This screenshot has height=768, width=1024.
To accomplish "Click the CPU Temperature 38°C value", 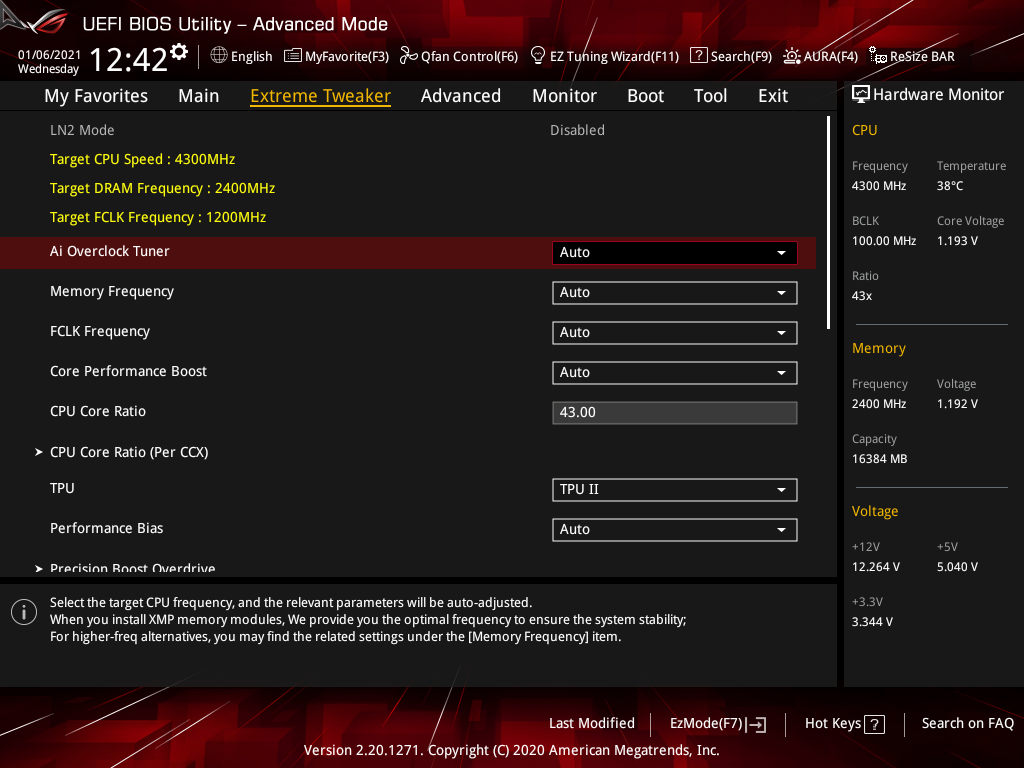I will (950, 186).
